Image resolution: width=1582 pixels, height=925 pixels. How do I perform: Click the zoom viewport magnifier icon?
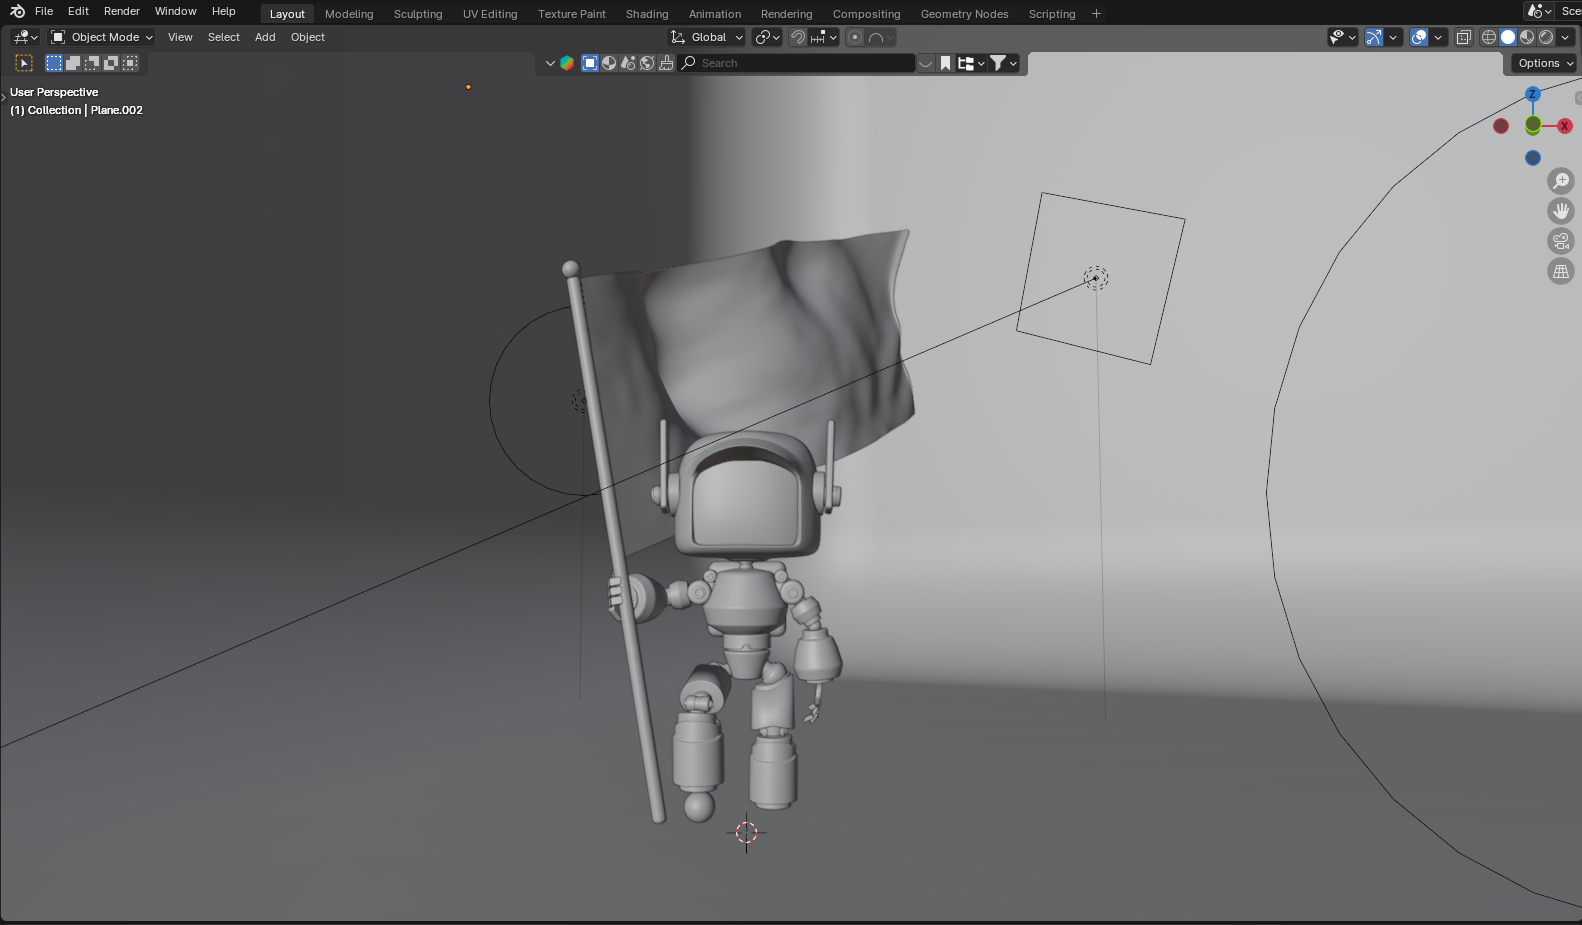1560,181
